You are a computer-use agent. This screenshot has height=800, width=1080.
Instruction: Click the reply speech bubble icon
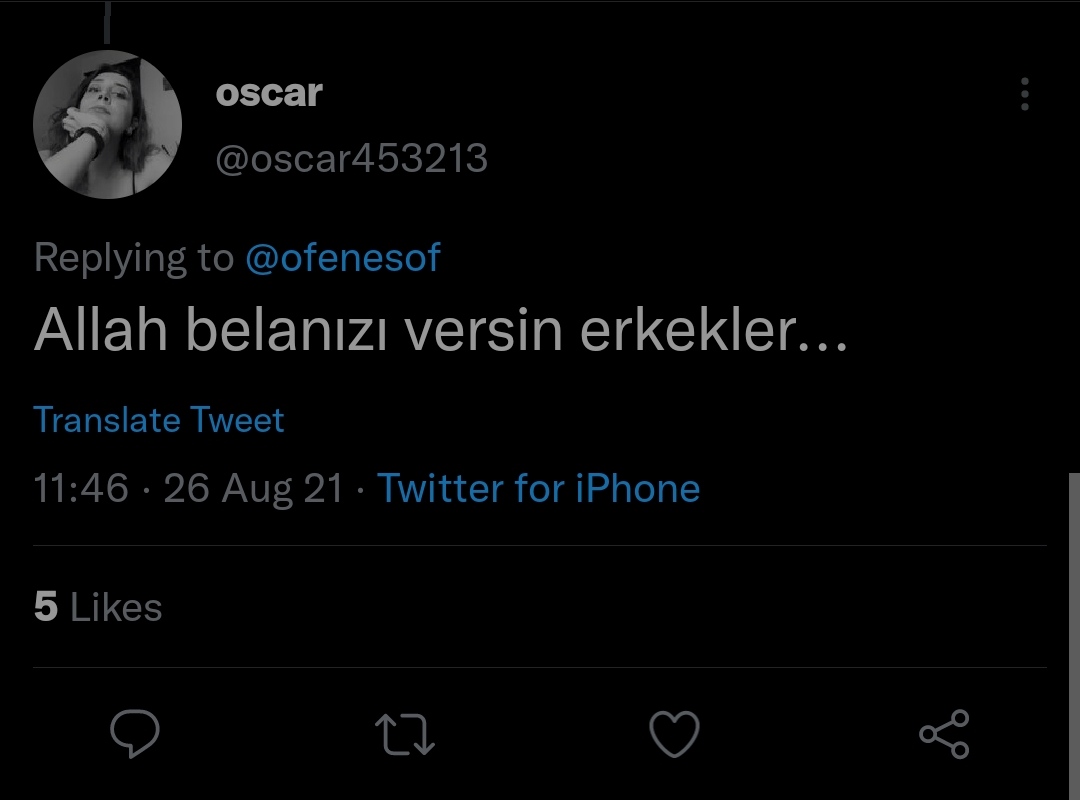[134, 734]
